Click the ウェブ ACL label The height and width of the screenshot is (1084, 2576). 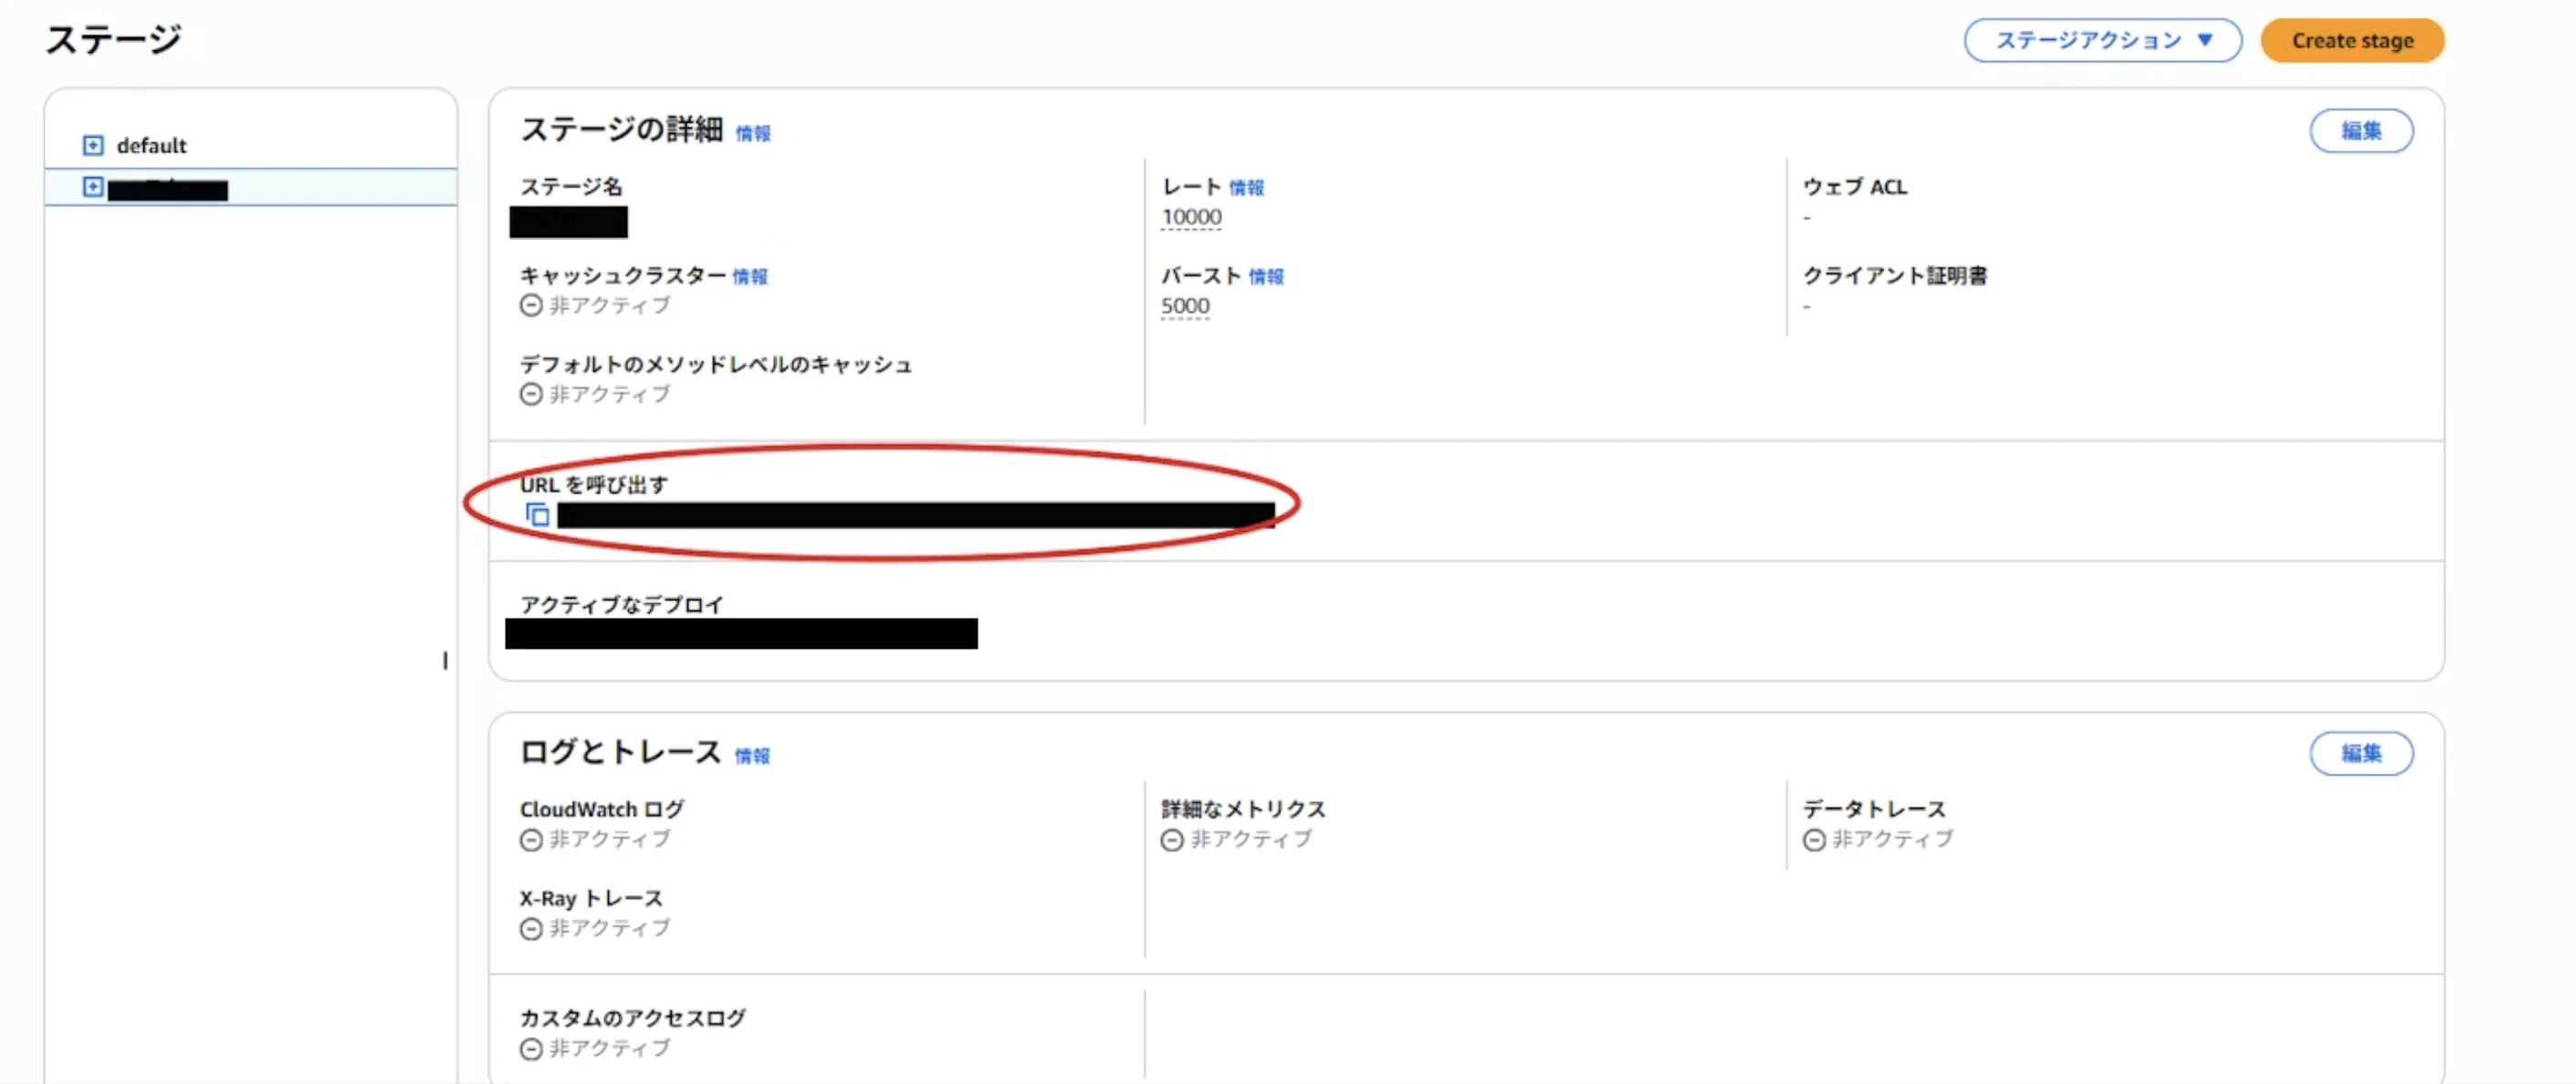tap(1855, 187)
